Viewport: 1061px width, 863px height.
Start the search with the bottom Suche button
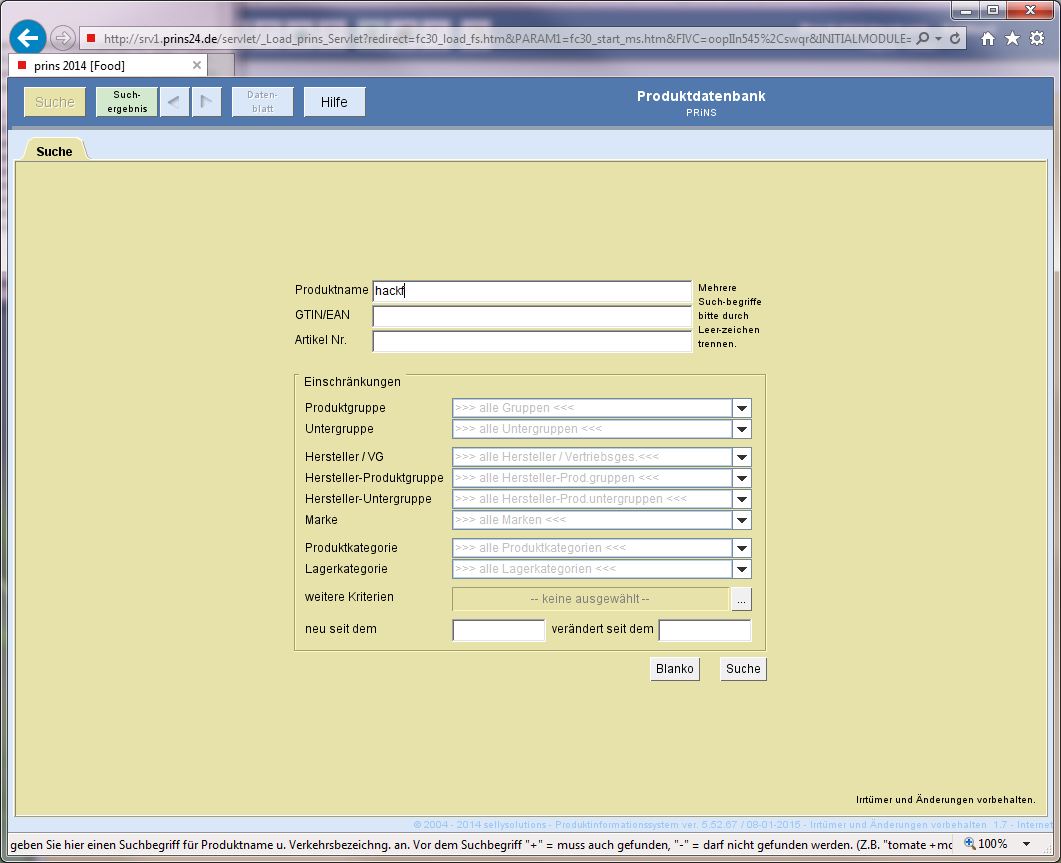point(743,669)
